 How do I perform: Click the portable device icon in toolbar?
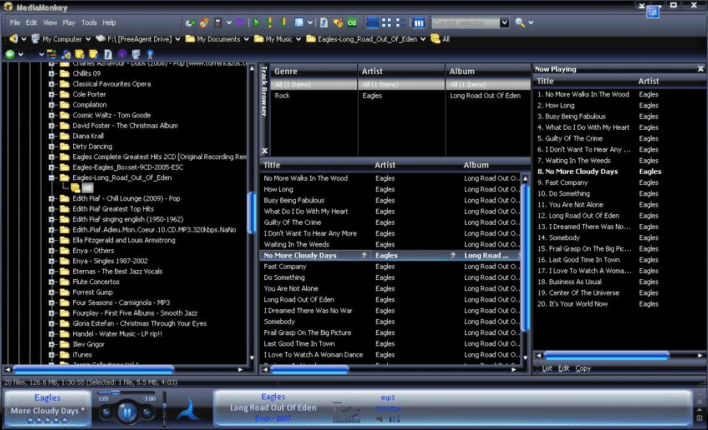[x=218, y=23]
